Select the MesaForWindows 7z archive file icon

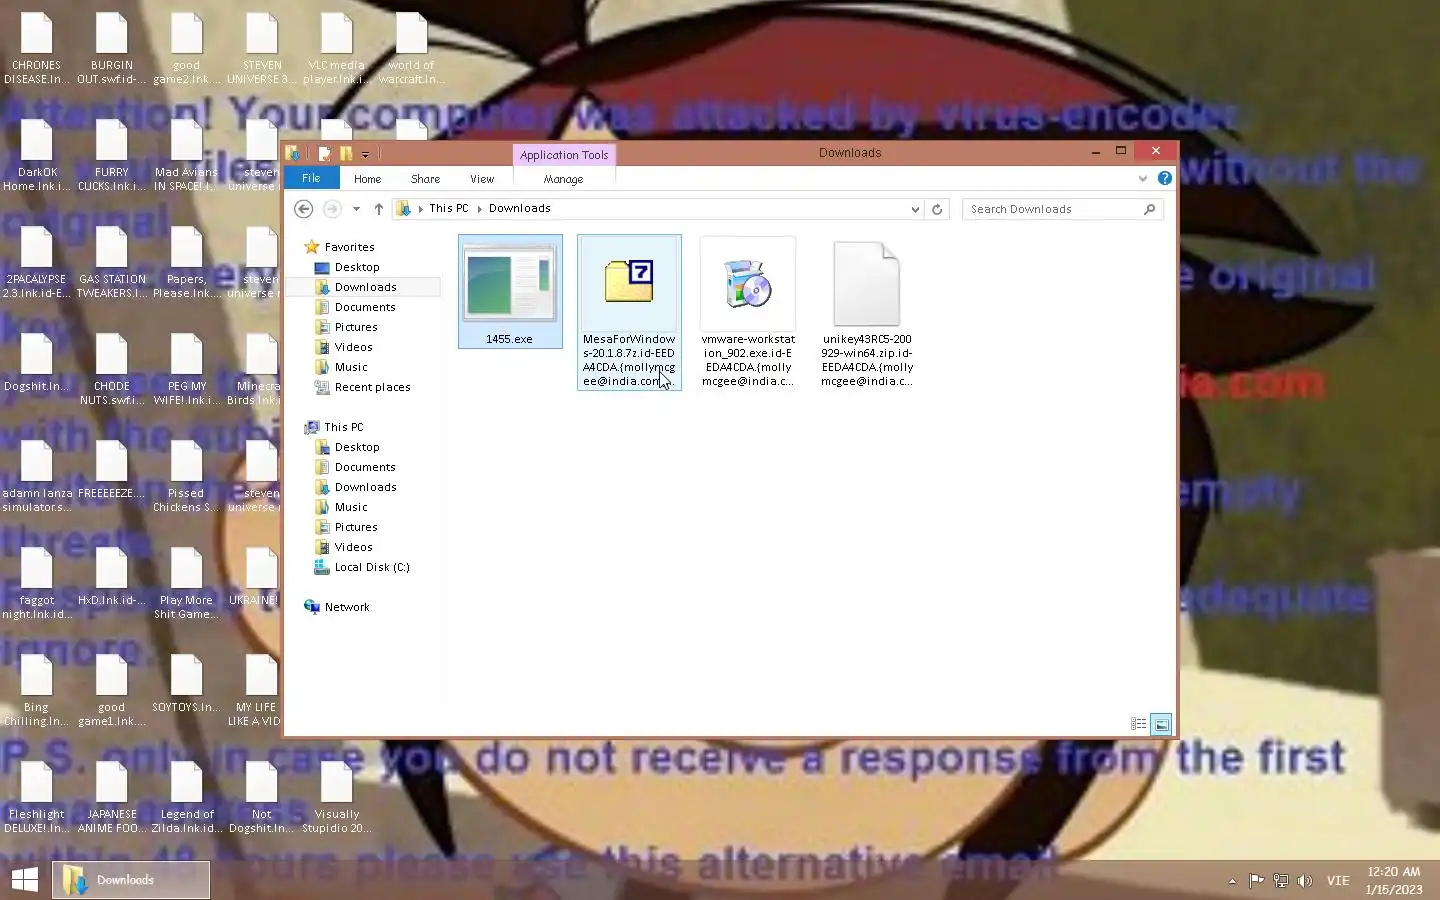point(629,281)
